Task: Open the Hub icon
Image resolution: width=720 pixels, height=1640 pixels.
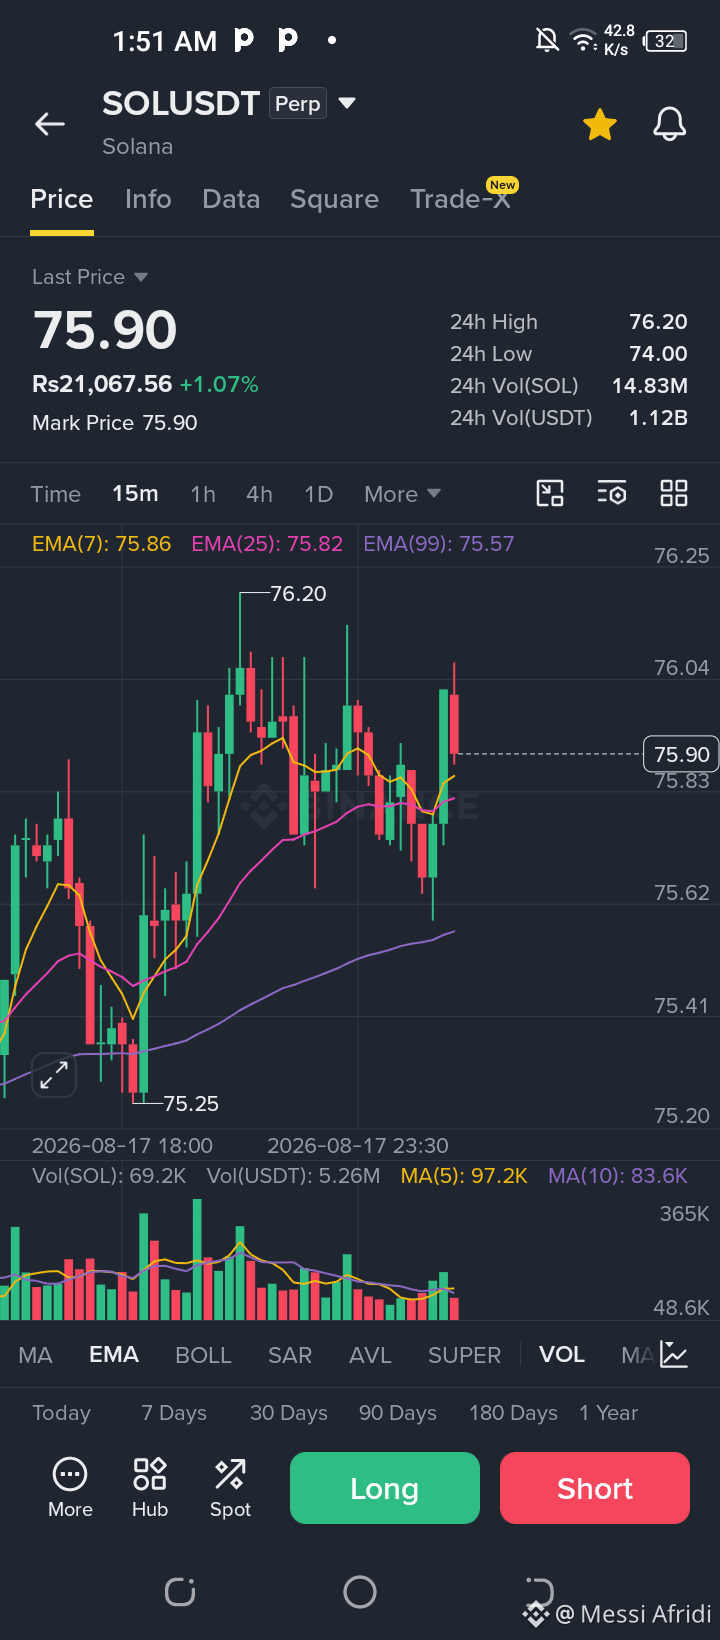Action: [150, 1488]
